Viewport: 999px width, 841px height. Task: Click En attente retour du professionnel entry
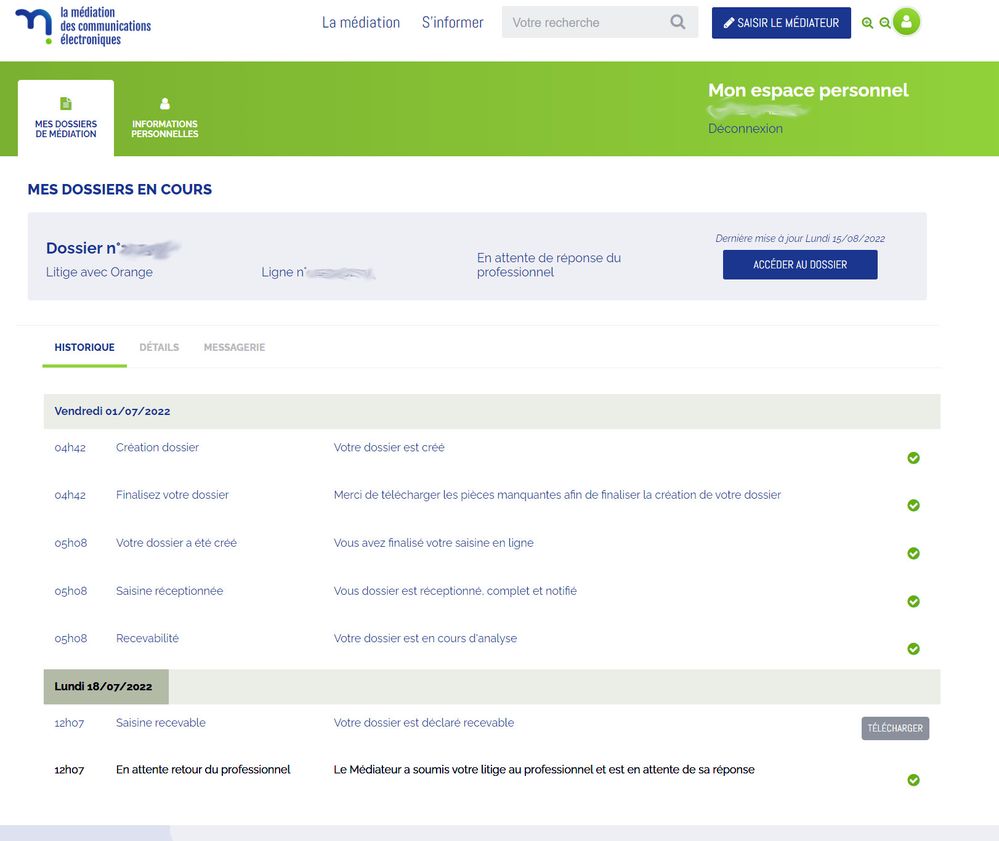(x=203, y=770)
